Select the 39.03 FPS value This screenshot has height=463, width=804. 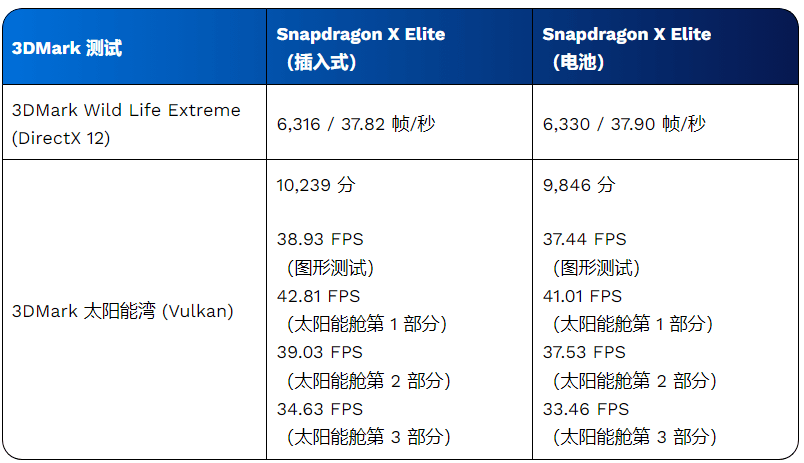click(320, 352)
